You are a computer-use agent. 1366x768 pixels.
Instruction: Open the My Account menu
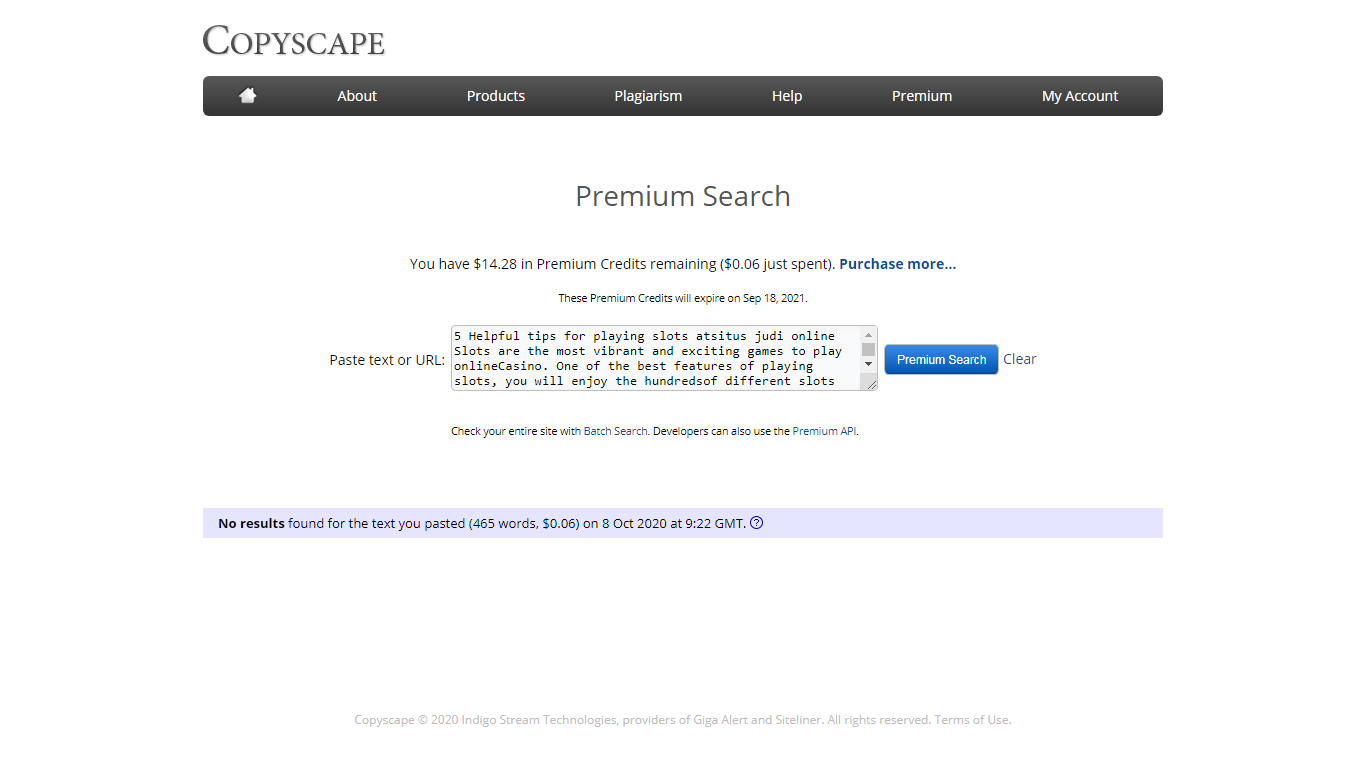1080,96
